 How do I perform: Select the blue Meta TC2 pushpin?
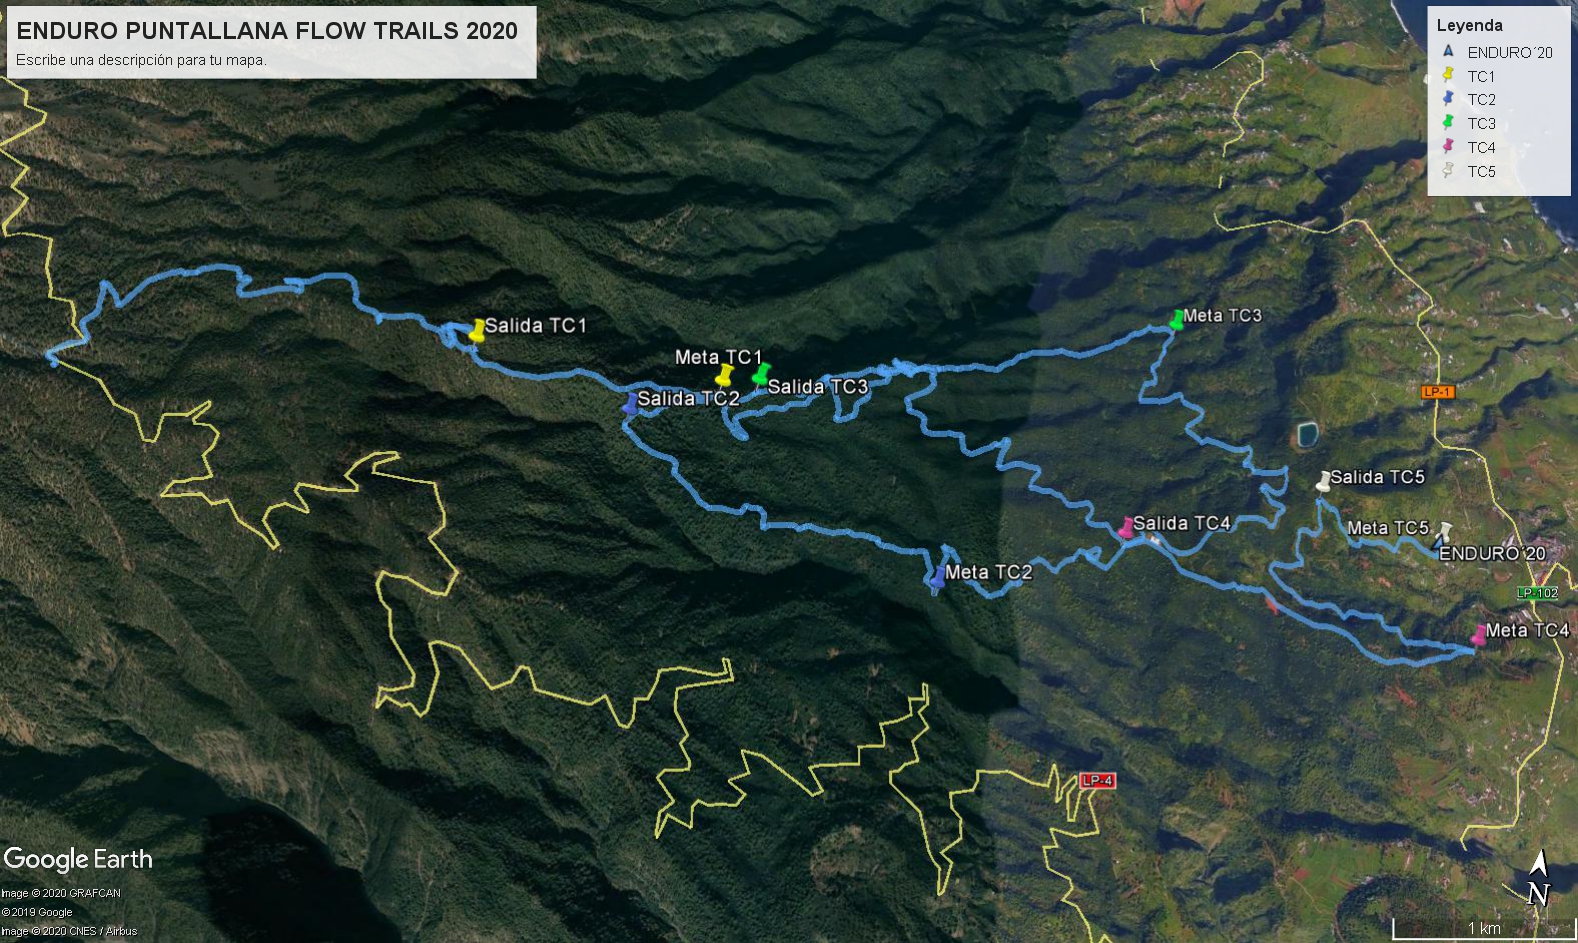[937, 577]
